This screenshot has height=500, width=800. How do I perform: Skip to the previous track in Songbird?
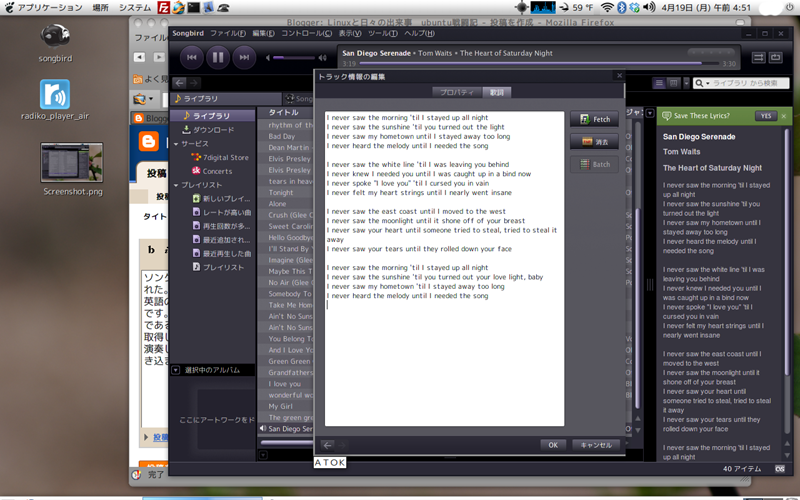pos(192,57)
